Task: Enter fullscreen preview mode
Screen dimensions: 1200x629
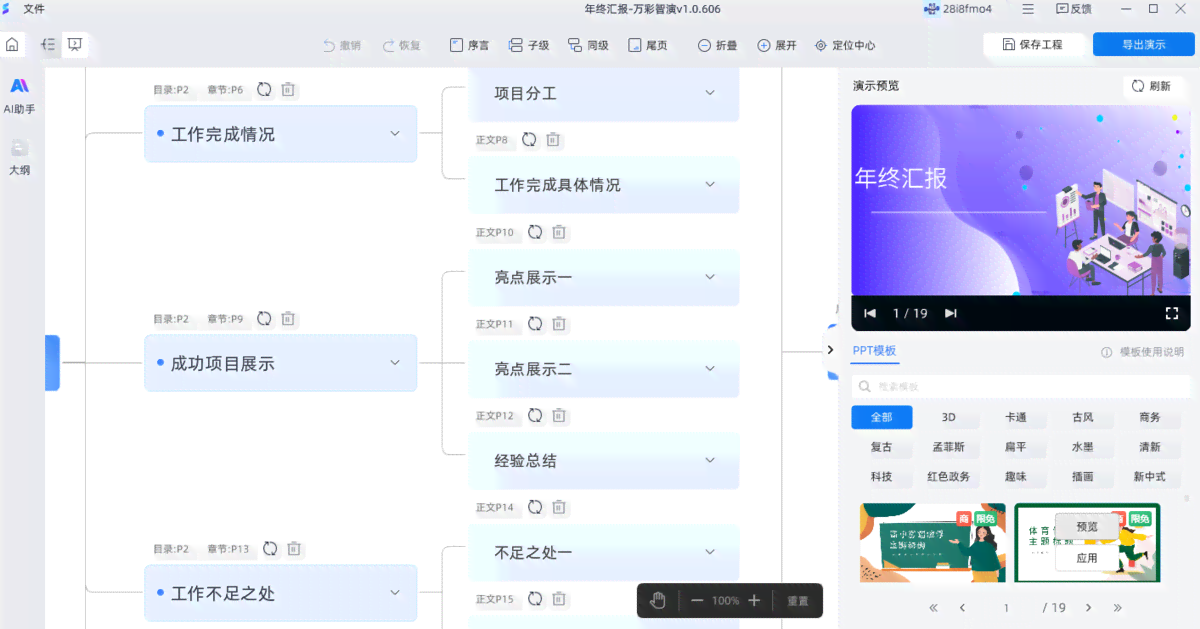Action: (1172, 313)
